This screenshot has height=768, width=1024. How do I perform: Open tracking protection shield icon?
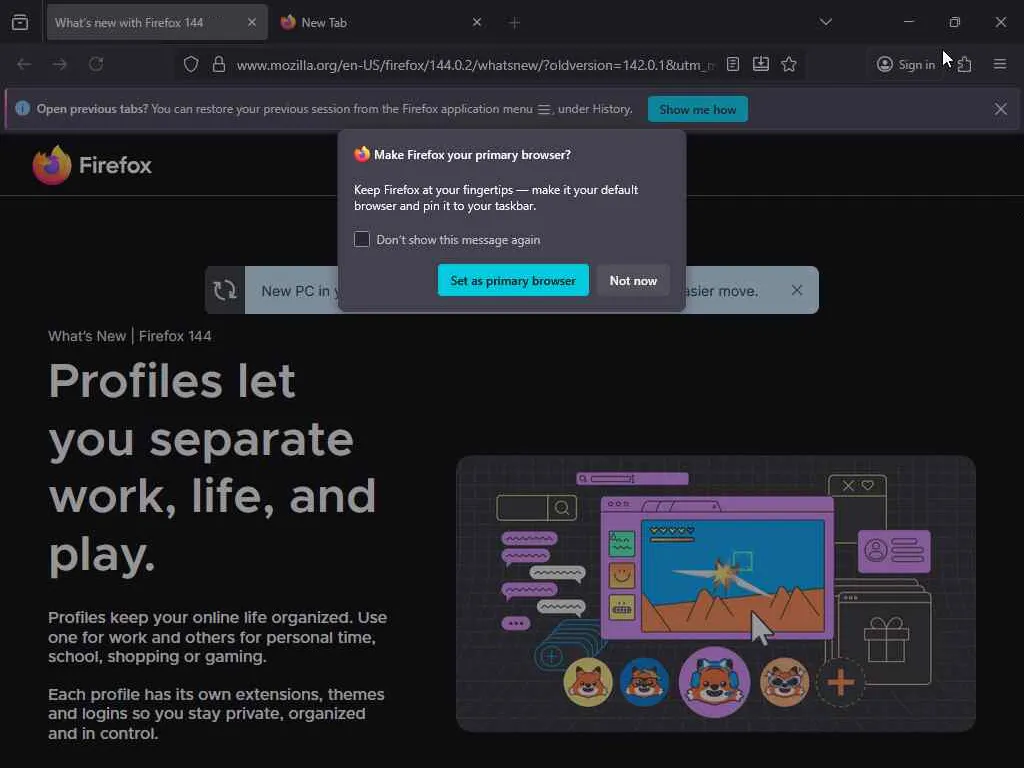pyautogui.click(x=191, y=64)
